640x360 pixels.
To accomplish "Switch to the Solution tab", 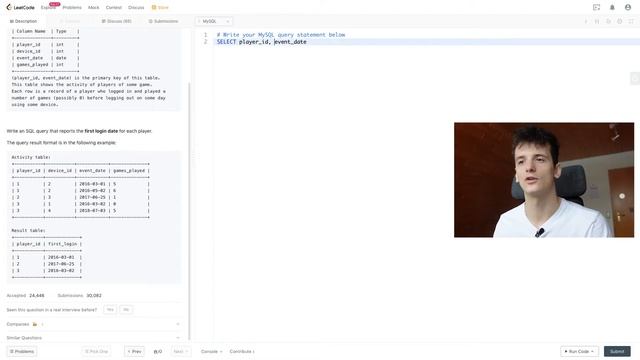I will (70, 21).
